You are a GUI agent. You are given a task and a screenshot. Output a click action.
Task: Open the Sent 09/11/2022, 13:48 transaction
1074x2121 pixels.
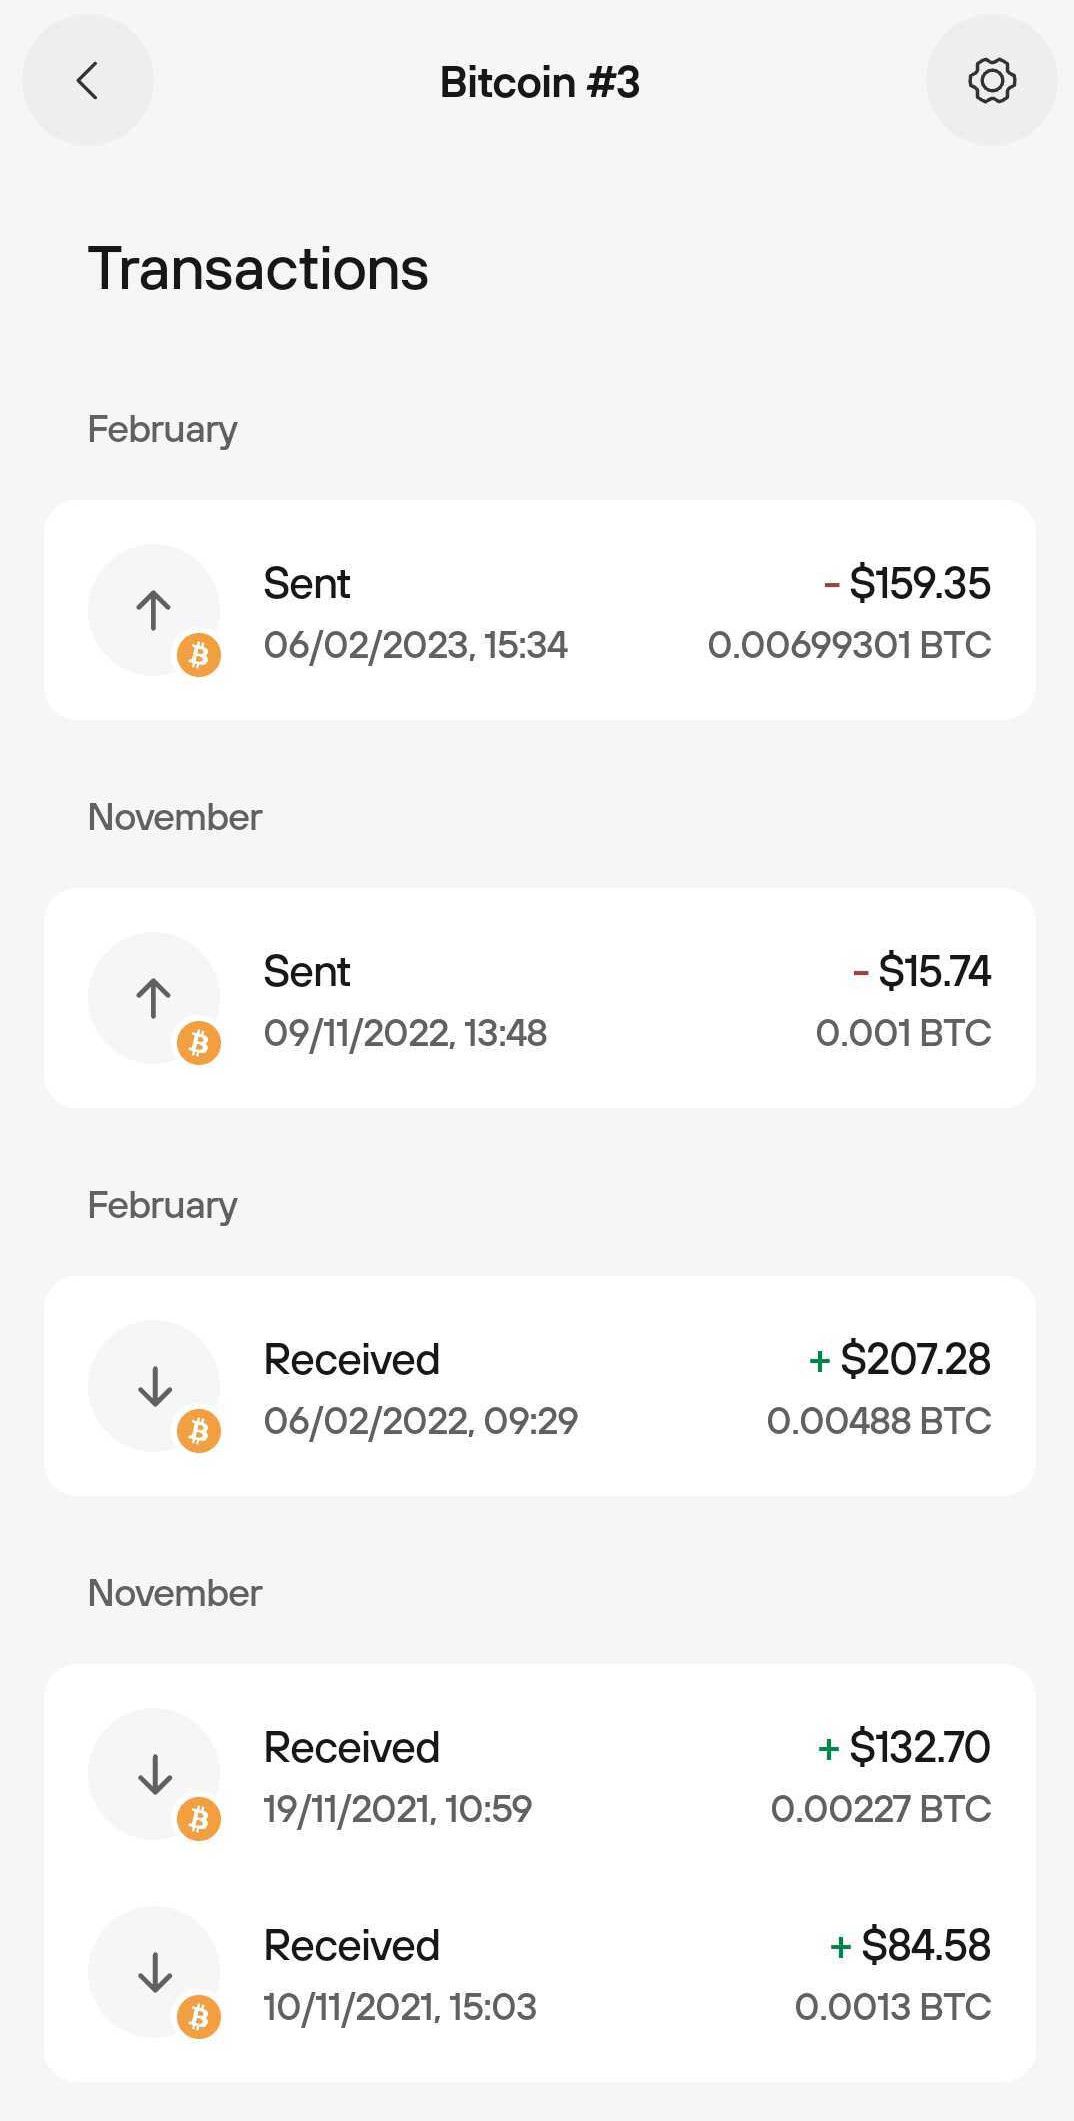point(540,998)
